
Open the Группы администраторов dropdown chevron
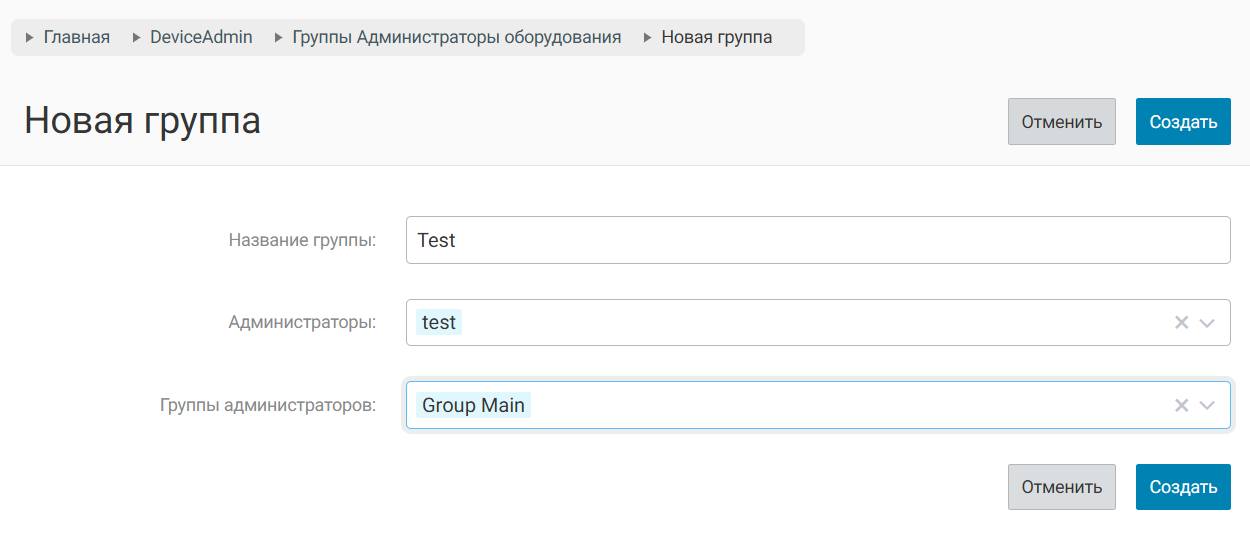tap(1207, 405)
